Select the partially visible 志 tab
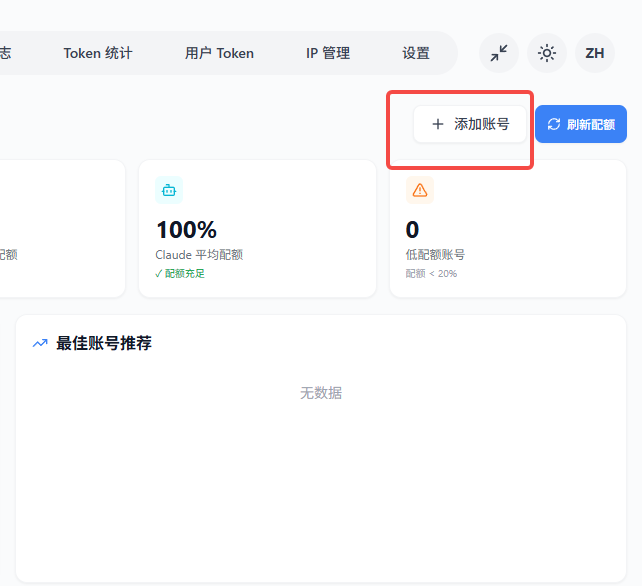Image resolution: width=642 pixels, height=586 pixels. pyautogui.click(x=6, y=53)
